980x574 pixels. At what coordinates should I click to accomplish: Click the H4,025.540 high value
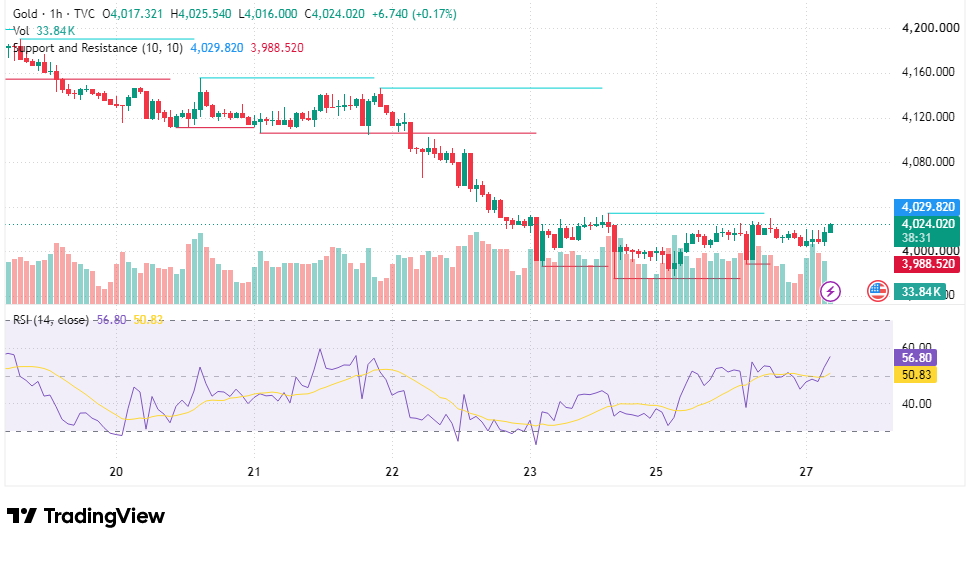(x=201, y=14)
